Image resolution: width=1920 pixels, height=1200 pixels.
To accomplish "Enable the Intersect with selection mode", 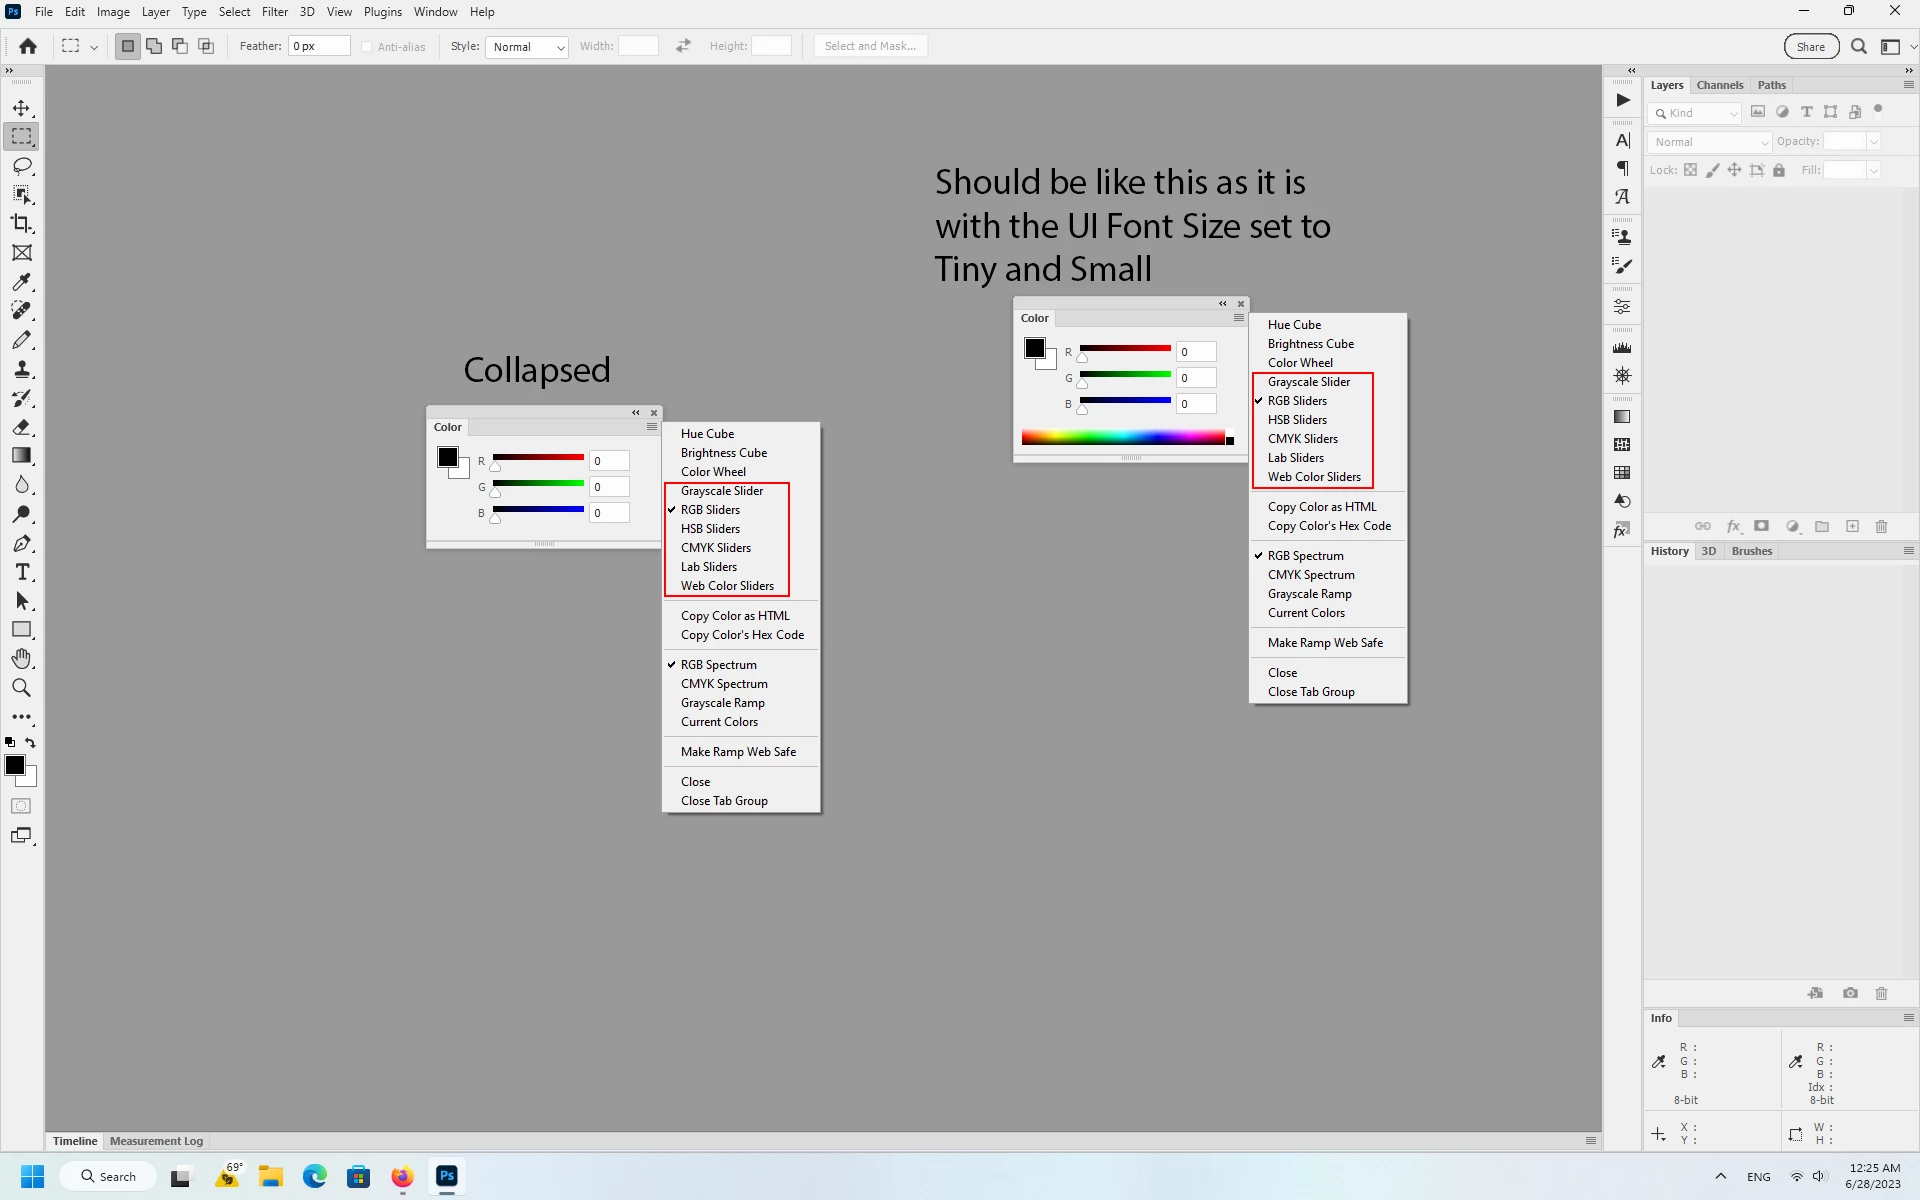I will point(206,46).
